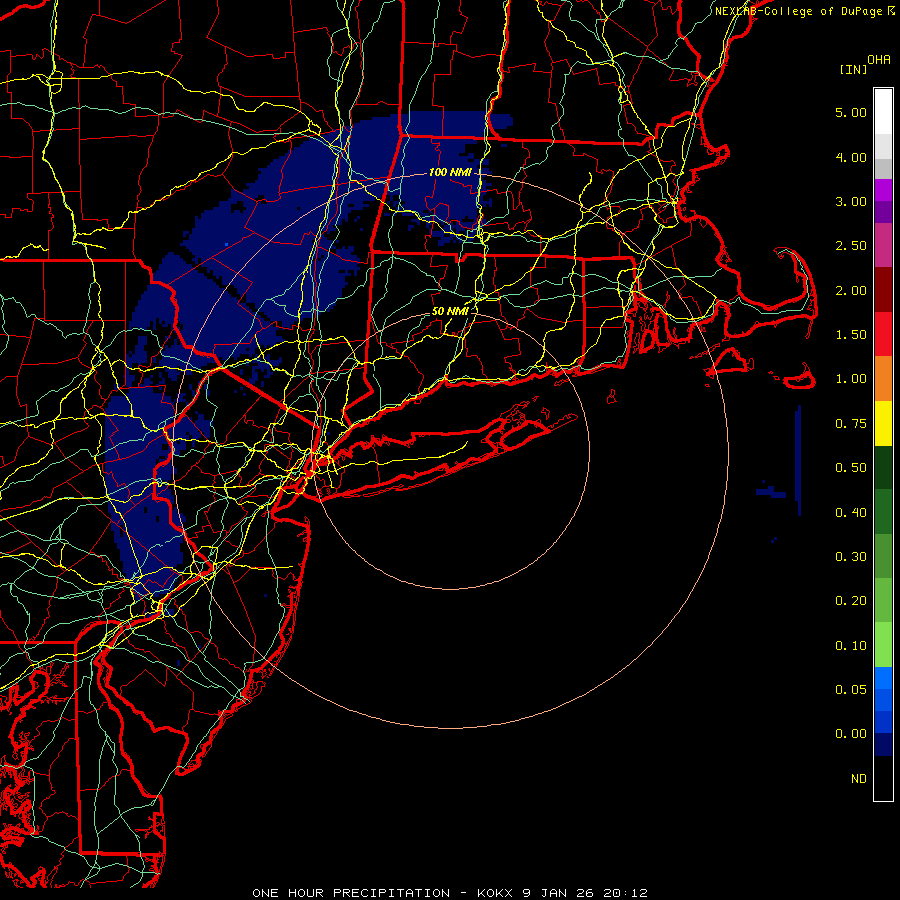Select the bright red 1.50 legend swatch
Screen dimensions: 900x900
[883, 334]
